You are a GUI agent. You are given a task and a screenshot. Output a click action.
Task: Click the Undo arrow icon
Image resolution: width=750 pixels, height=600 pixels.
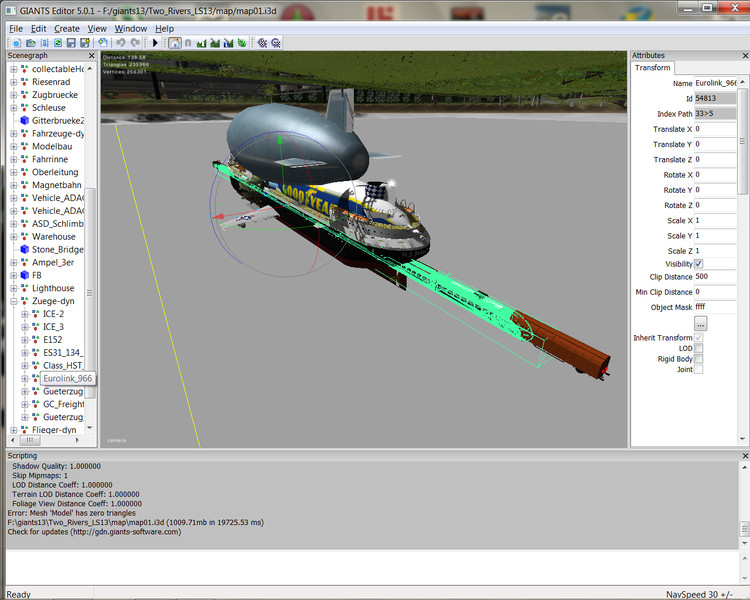(x=121, y=43)
